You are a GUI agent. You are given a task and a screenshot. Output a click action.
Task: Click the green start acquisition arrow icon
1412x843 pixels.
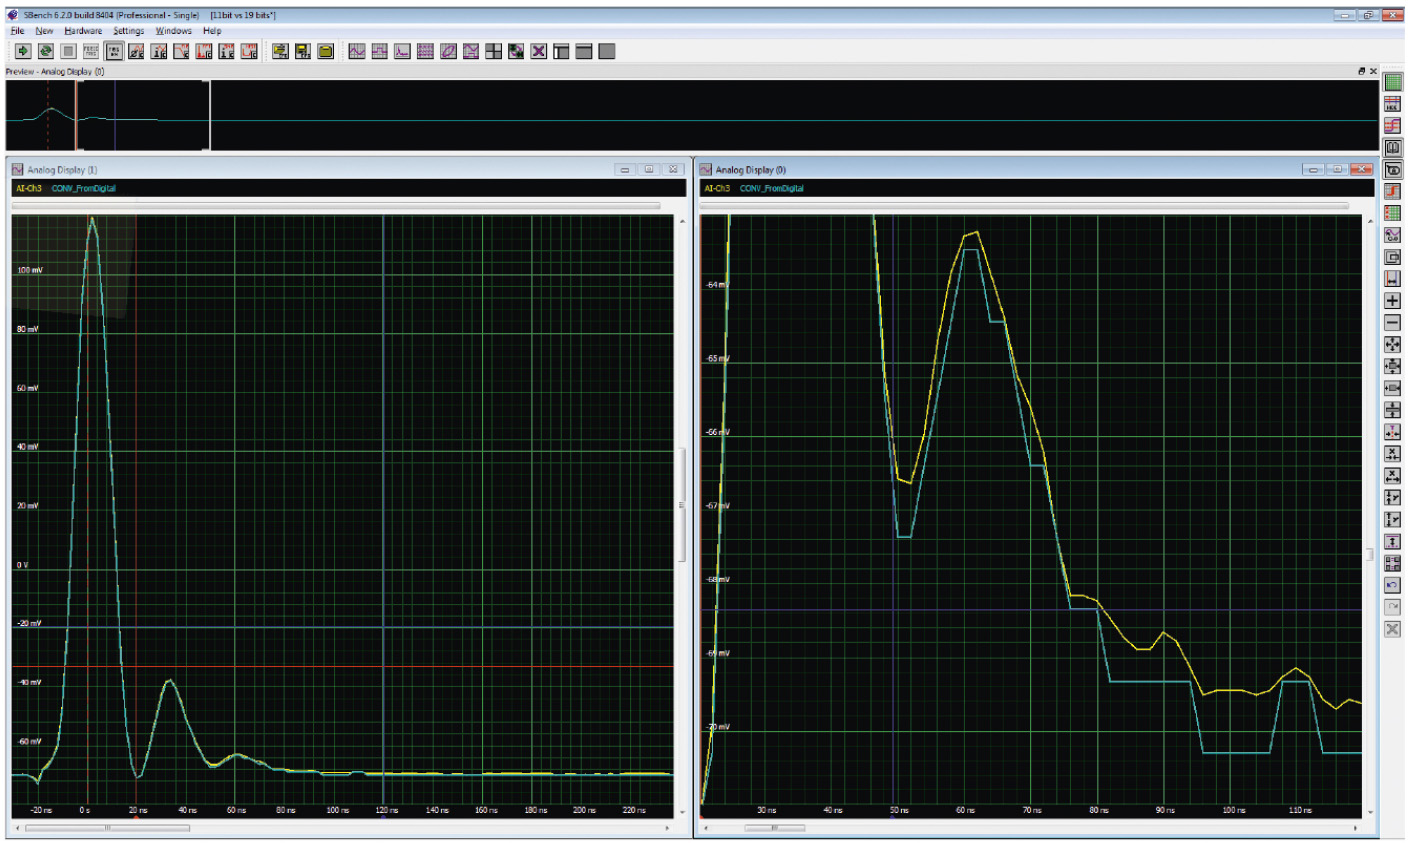[23, 51]
